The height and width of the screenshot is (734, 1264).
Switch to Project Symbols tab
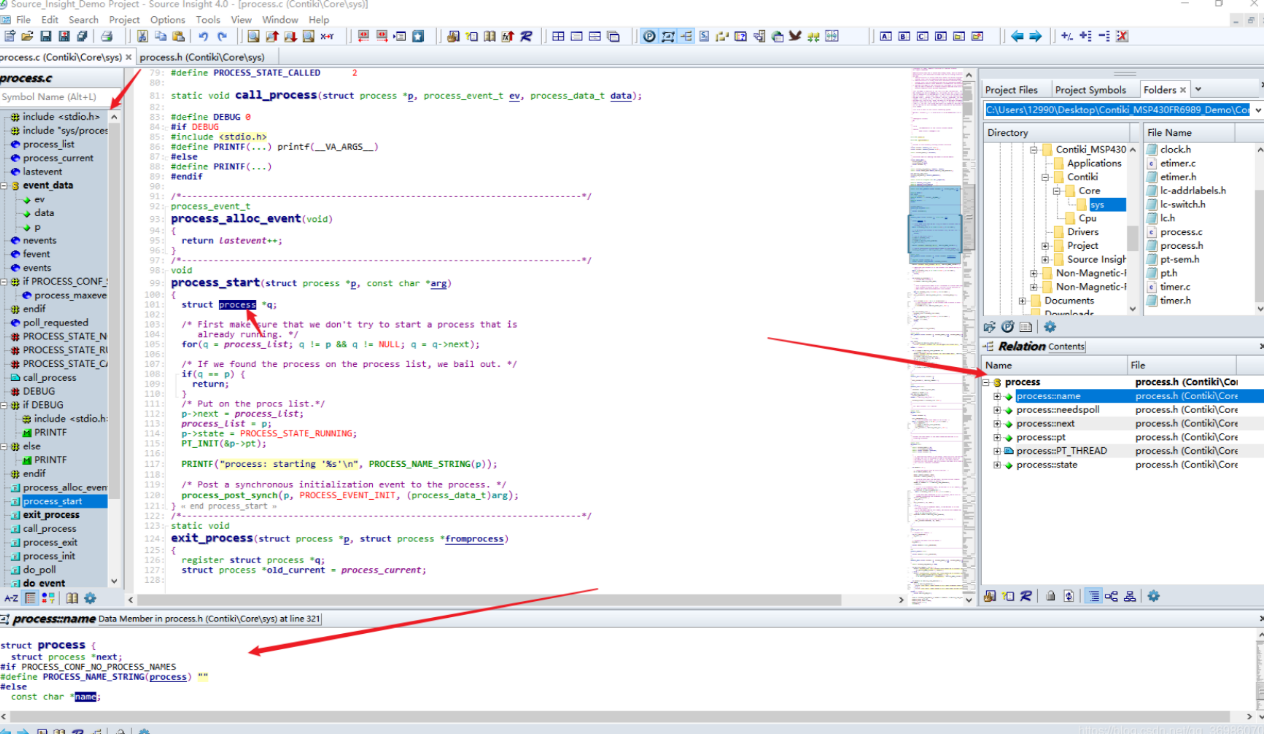pyautogui.click(x=1090, y=90)
